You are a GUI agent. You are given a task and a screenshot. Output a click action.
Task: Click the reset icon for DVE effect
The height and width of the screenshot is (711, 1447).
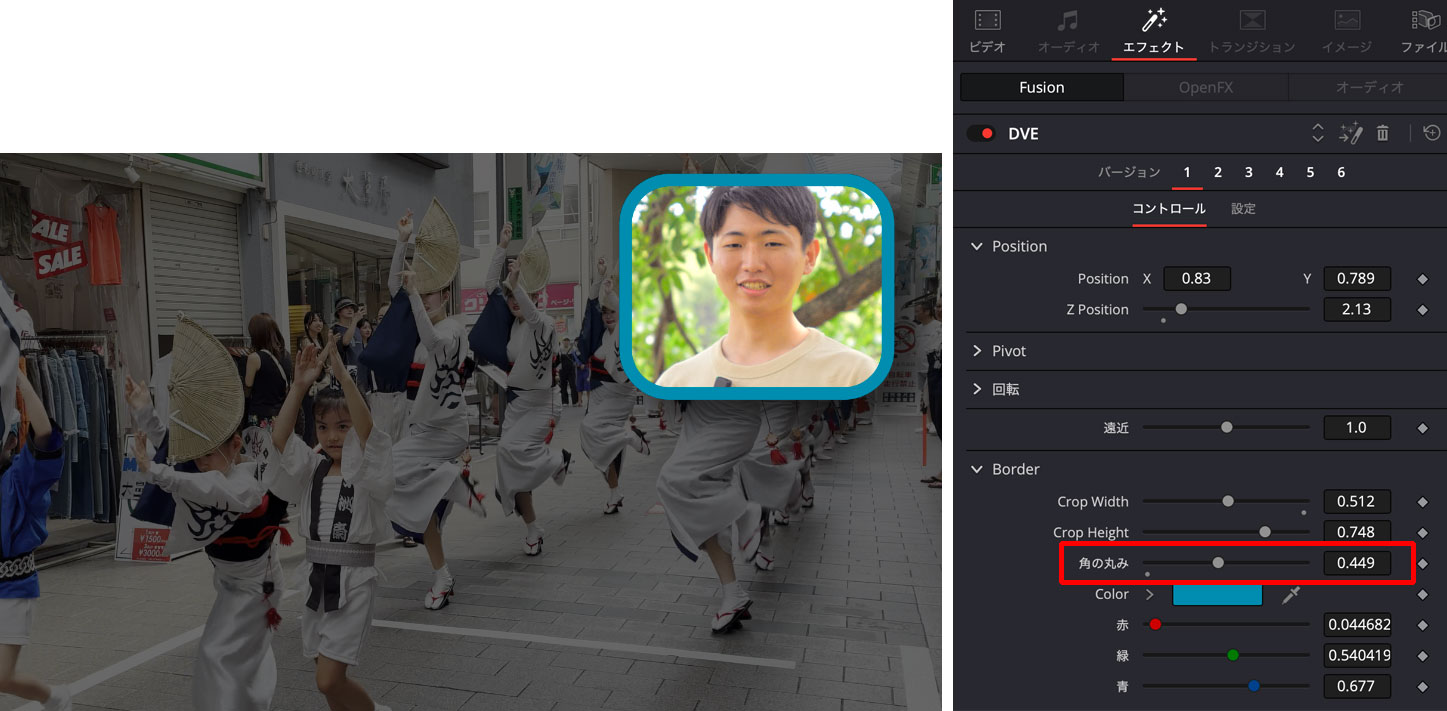point(1431,133)
